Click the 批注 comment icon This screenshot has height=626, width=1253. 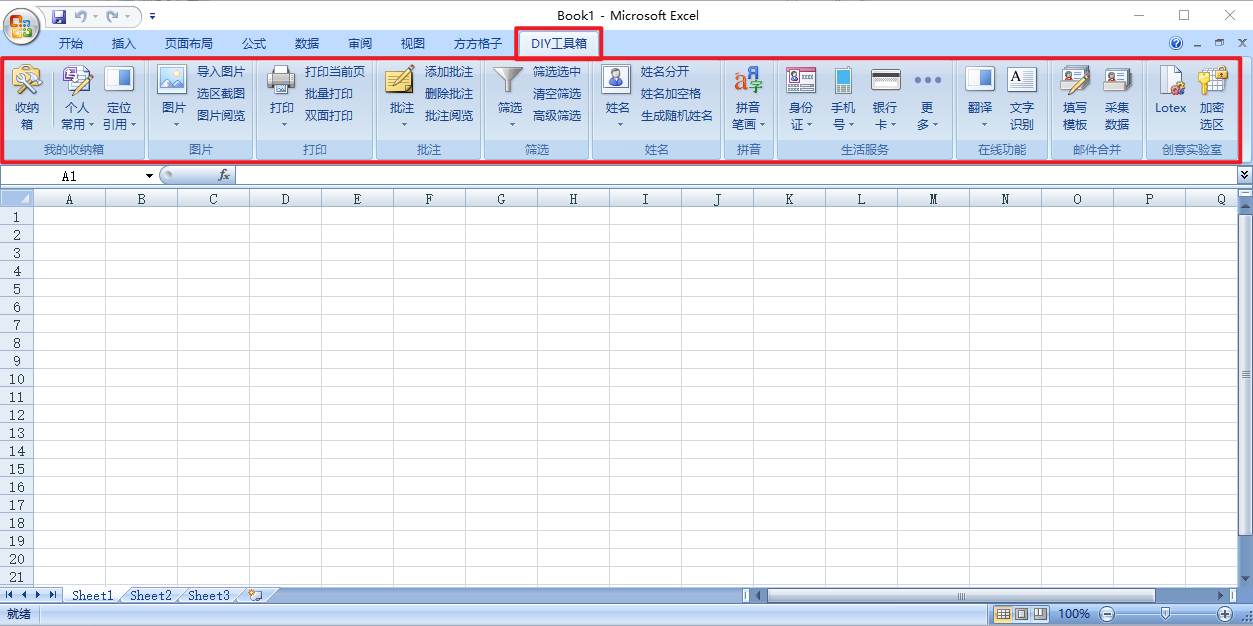click(x=401, y=82)
